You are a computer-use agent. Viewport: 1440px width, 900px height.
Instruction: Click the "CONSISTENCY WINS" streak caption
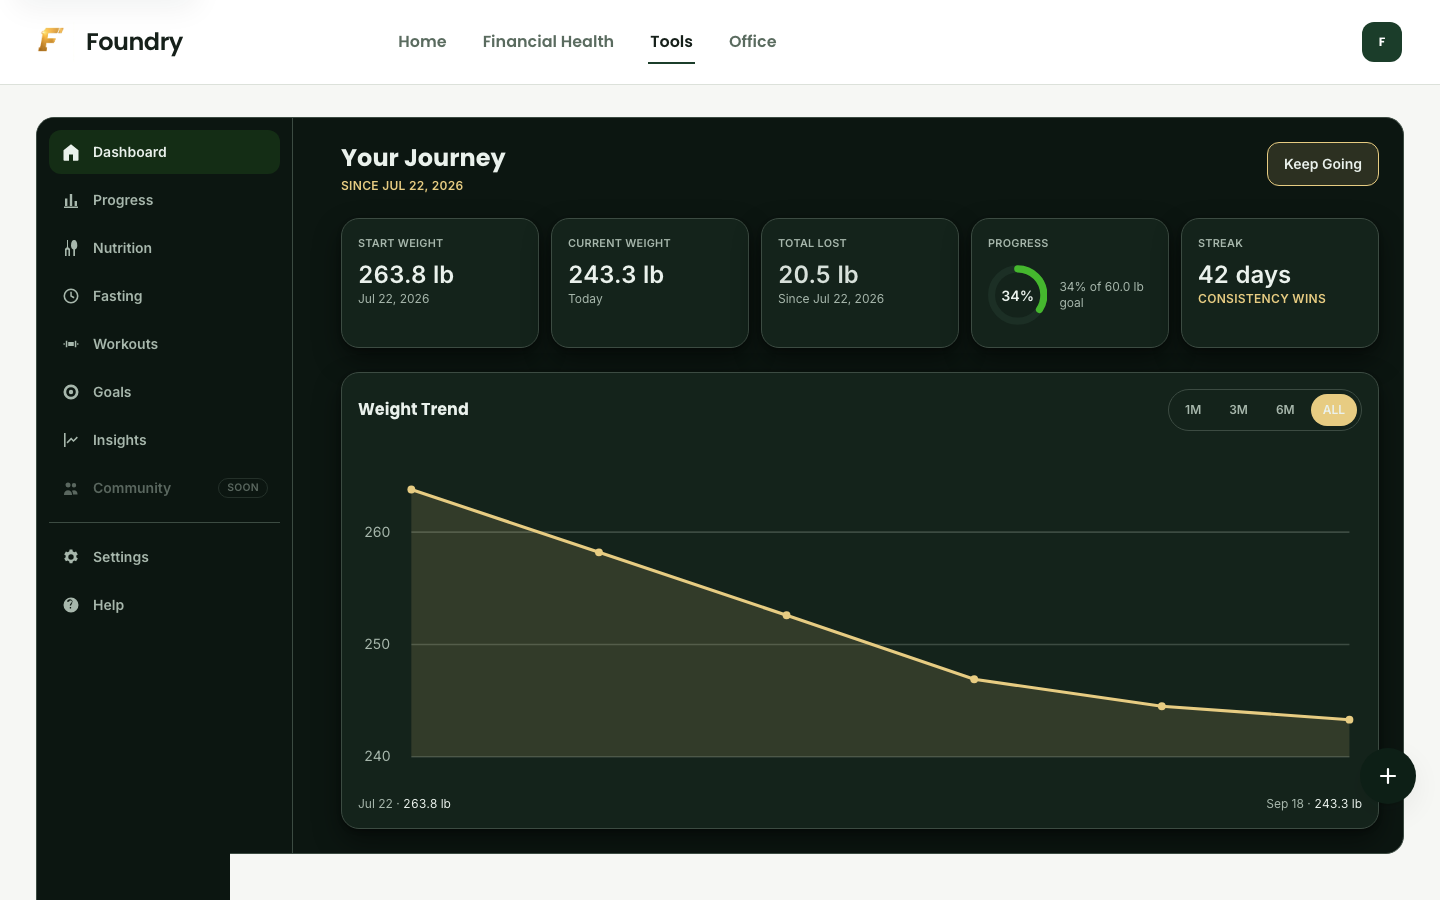point(1262,299)
